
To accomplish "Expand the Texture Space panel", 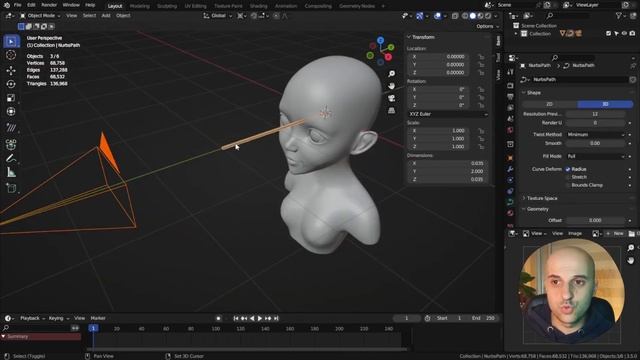I will tap(542, 198).
